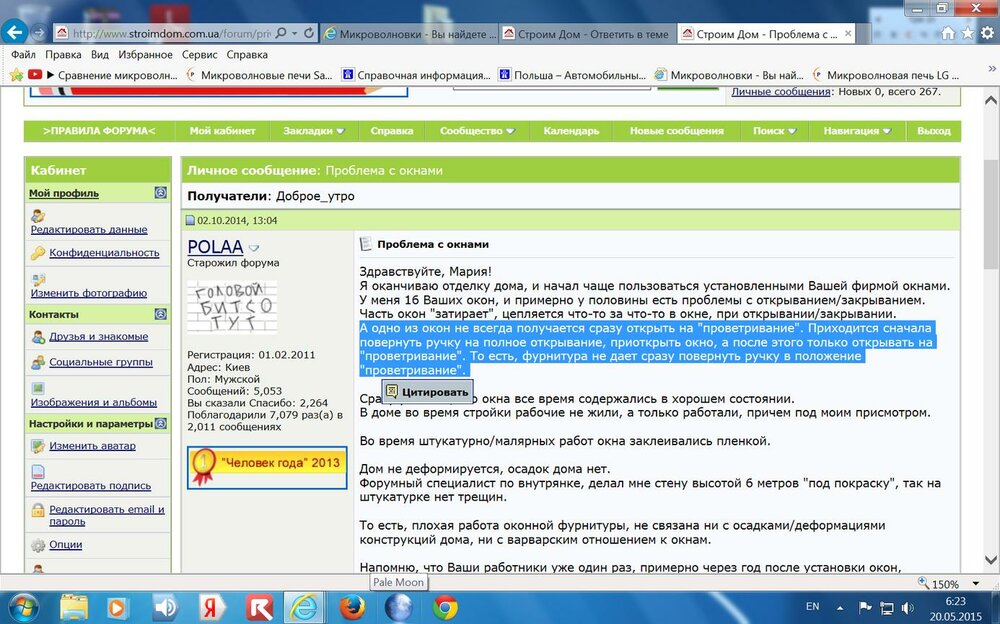Click the refresh icon in address bar
The height and width of the screenshot is (624, 1000).
[x=309, y=33]
